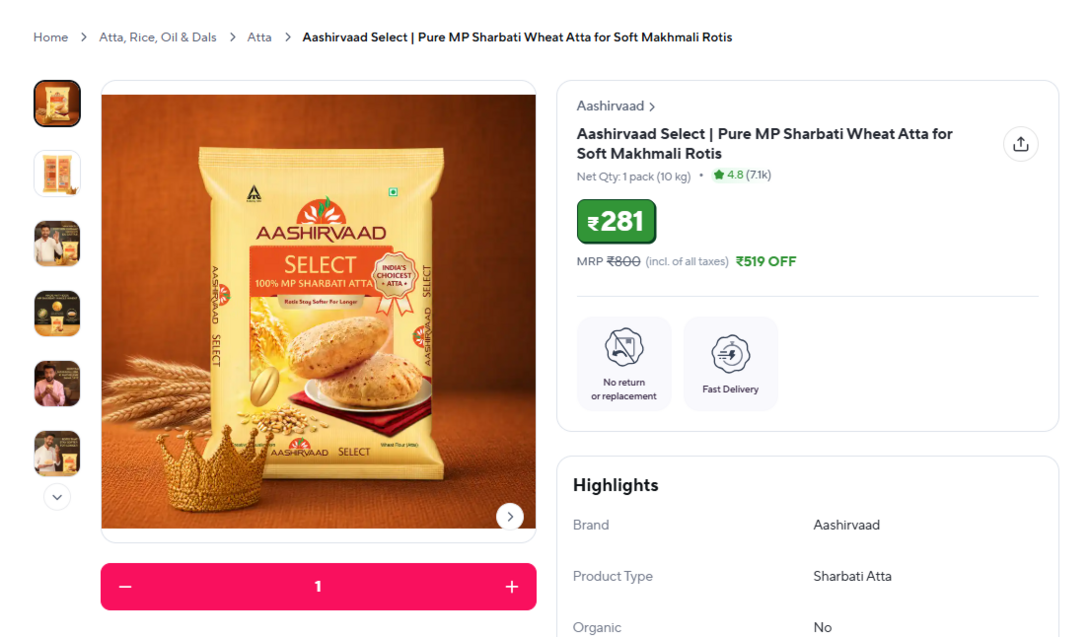View the fourth dark infographic thumbnail
The width and height of the screenshot is (1090, 637).
point(57,314)
